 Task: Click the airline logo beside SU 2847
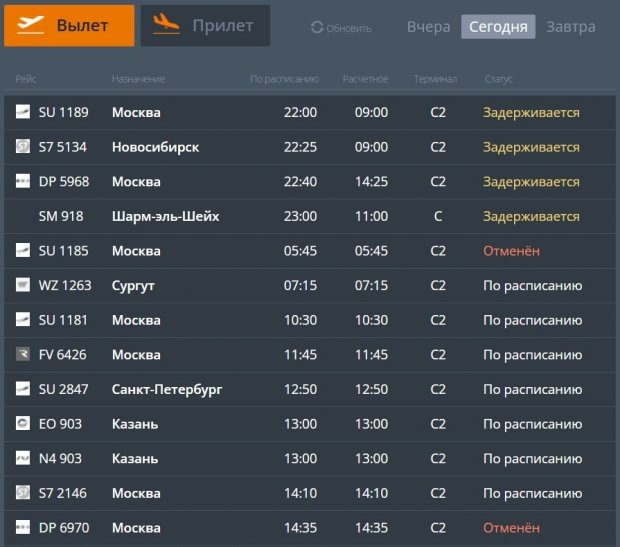click(23, 388)
